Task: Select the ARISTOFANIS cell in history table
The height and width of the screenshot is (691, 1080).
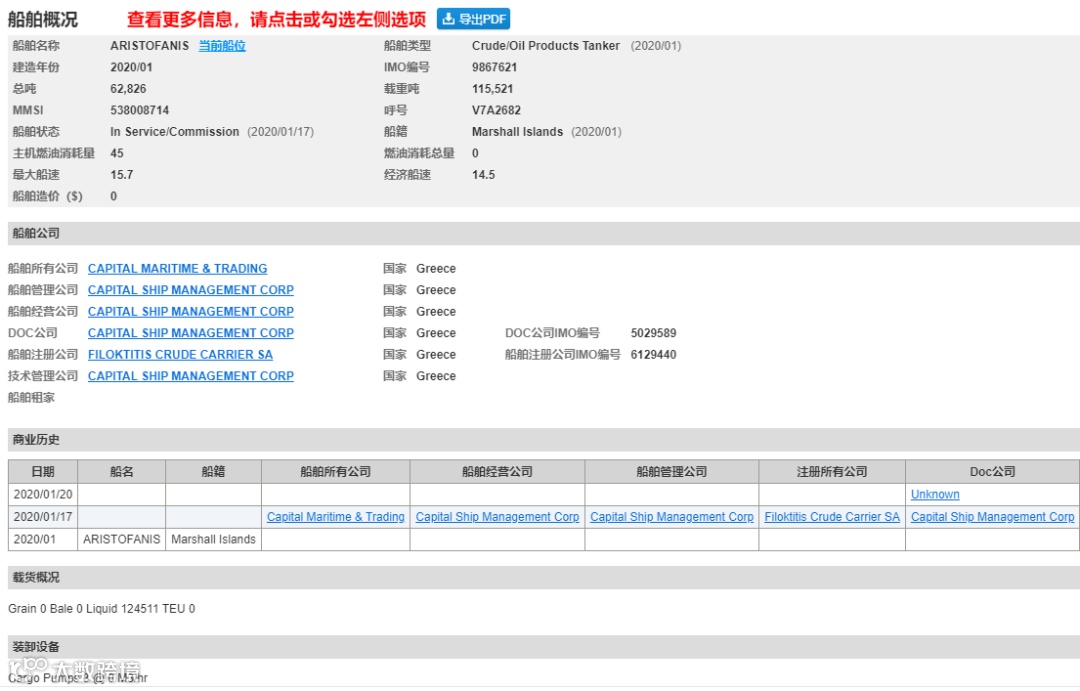Action: [121, 539]
